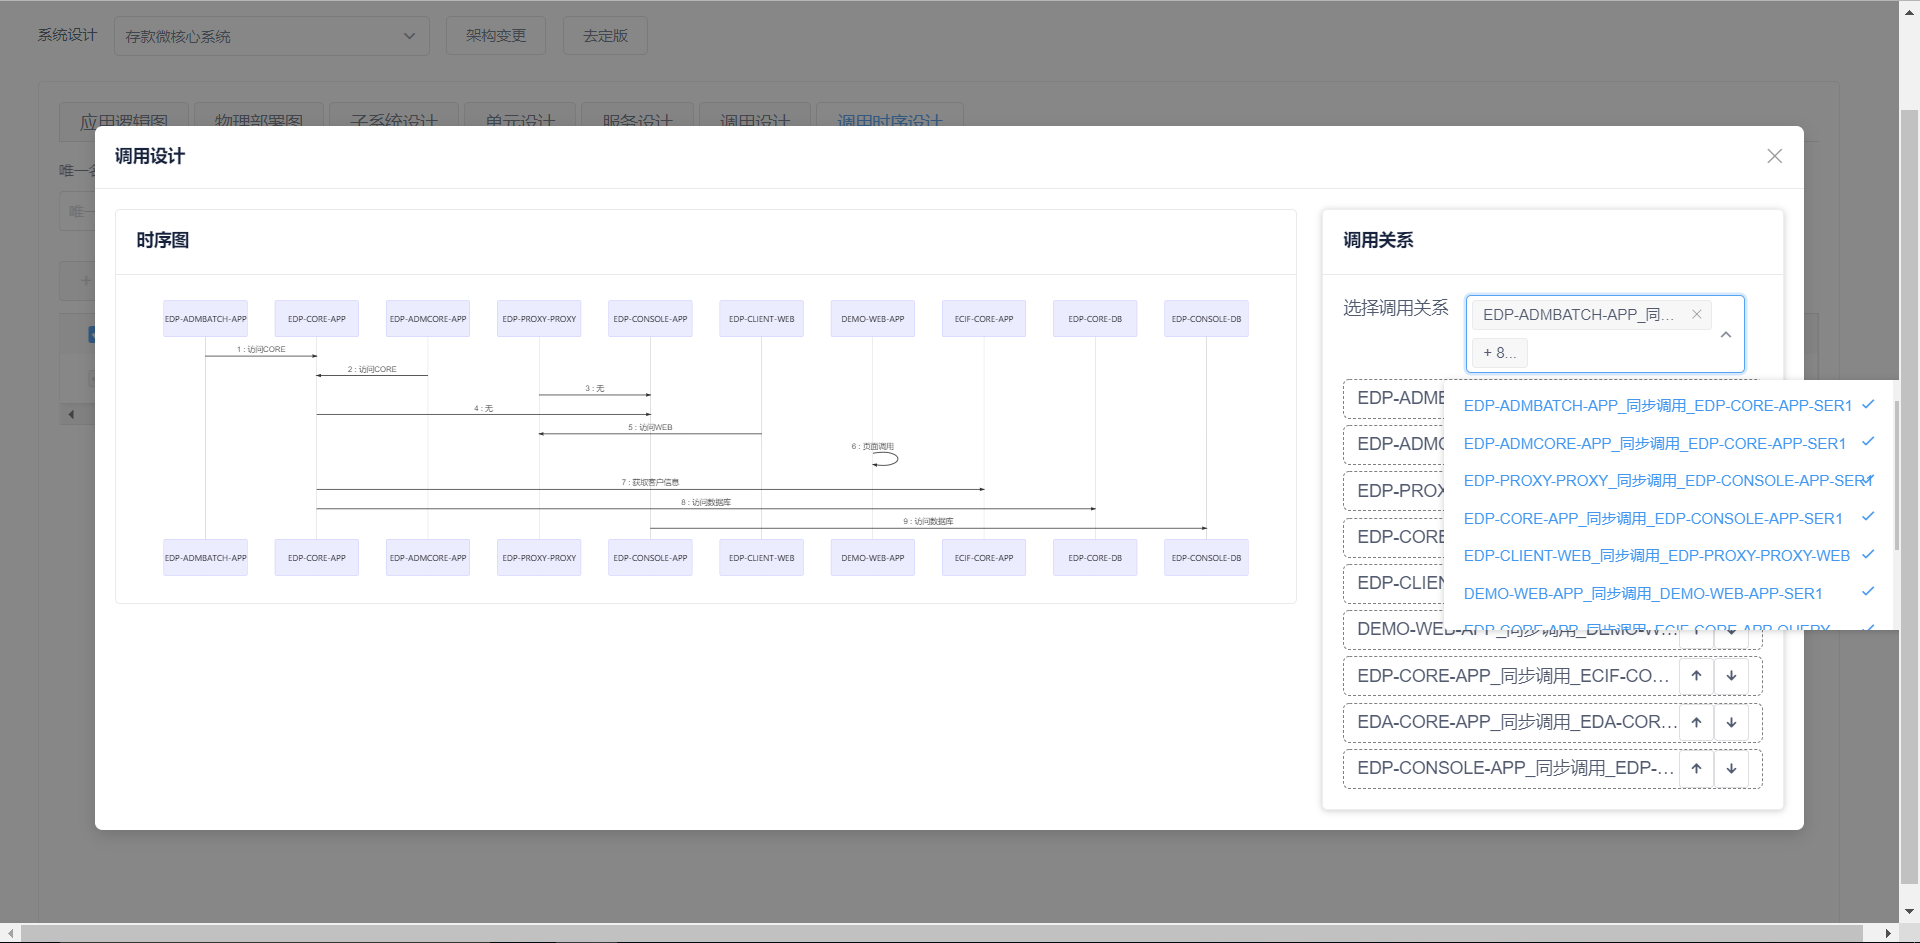Remove the EDP-ADMBATCH-APP tag from selector
1920x943 pixels.
[x=1696, y=314]
